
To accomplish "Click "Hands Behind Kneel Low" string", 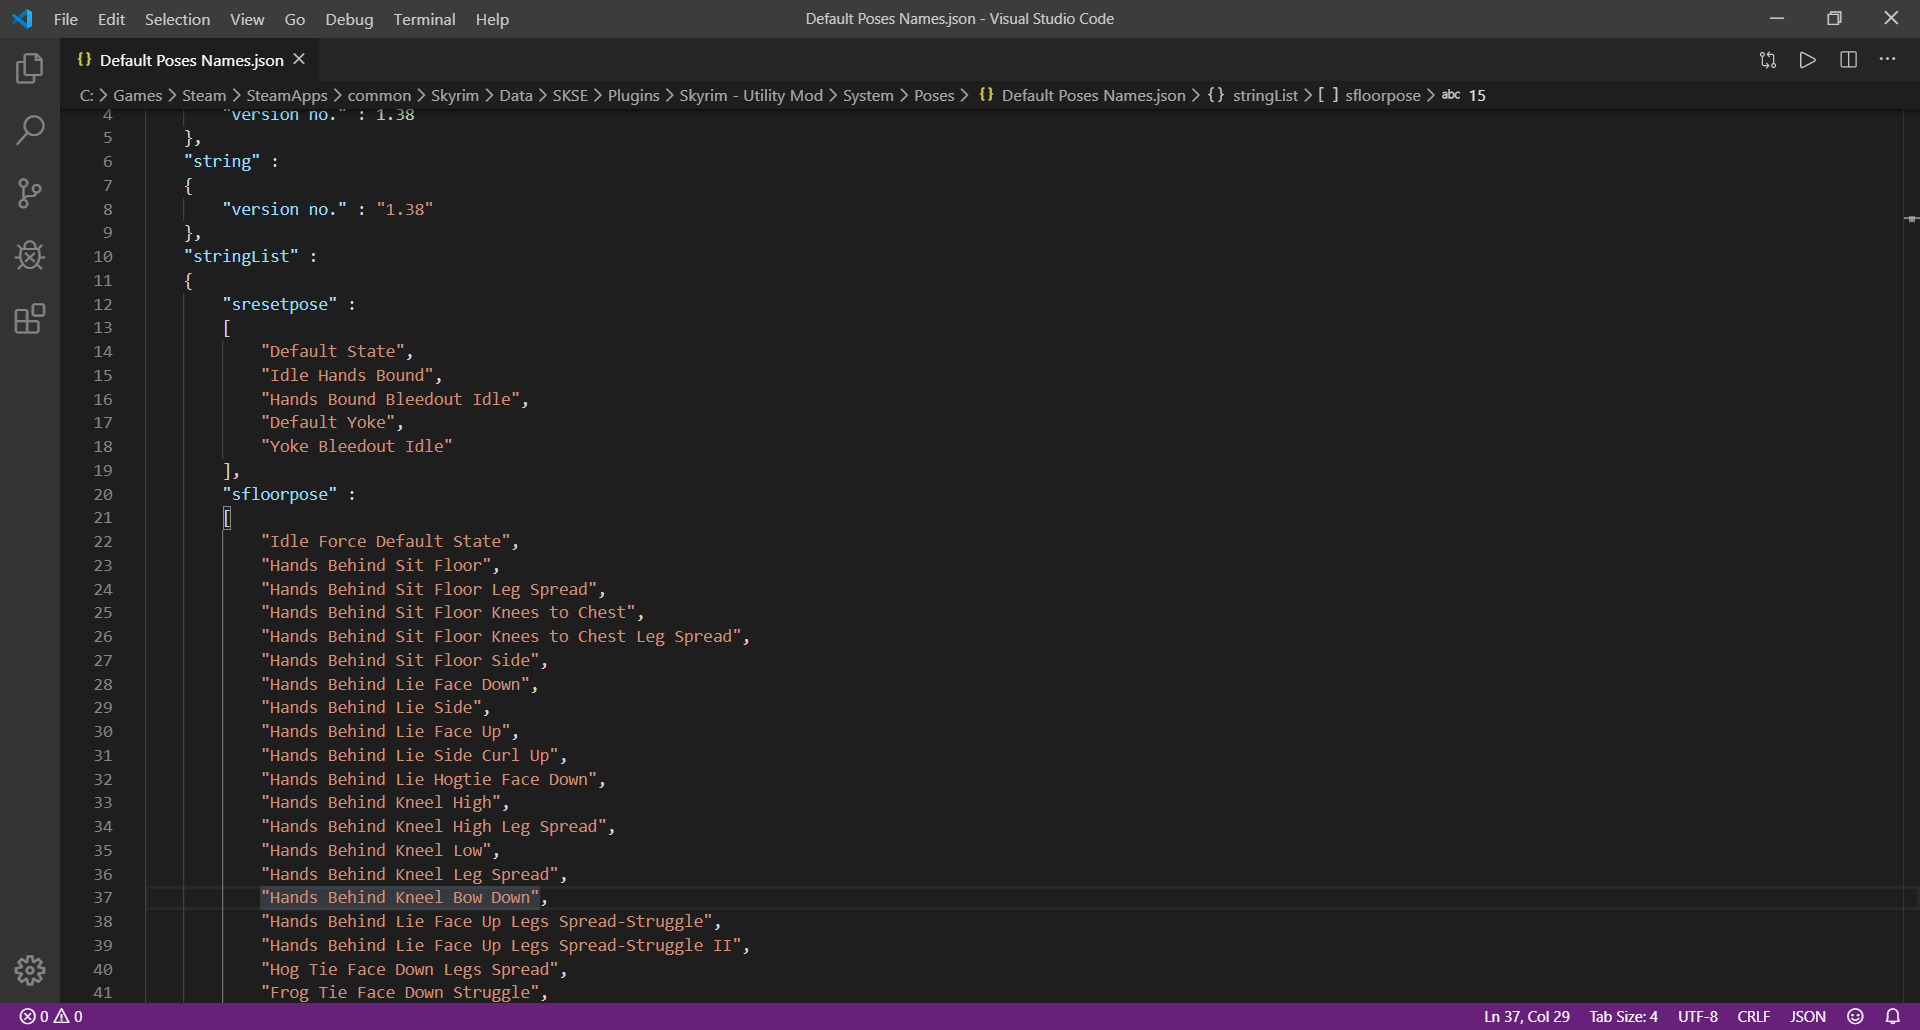I will coord(376,850).
